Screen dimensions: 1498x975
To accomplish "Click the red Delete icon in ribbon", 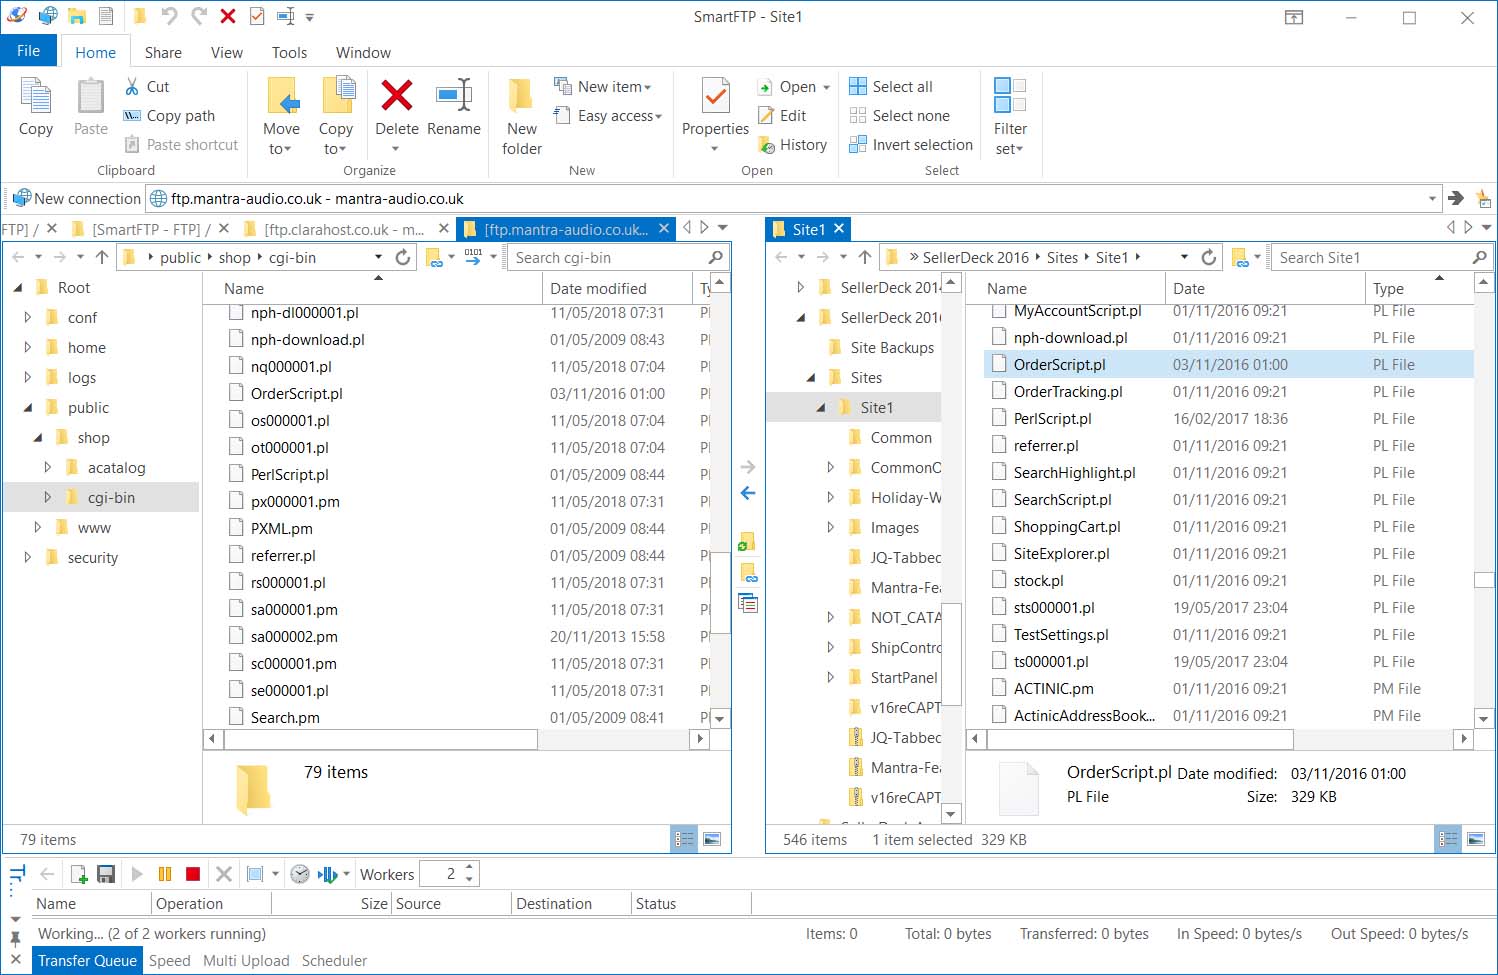I will (x=396, y=97).
